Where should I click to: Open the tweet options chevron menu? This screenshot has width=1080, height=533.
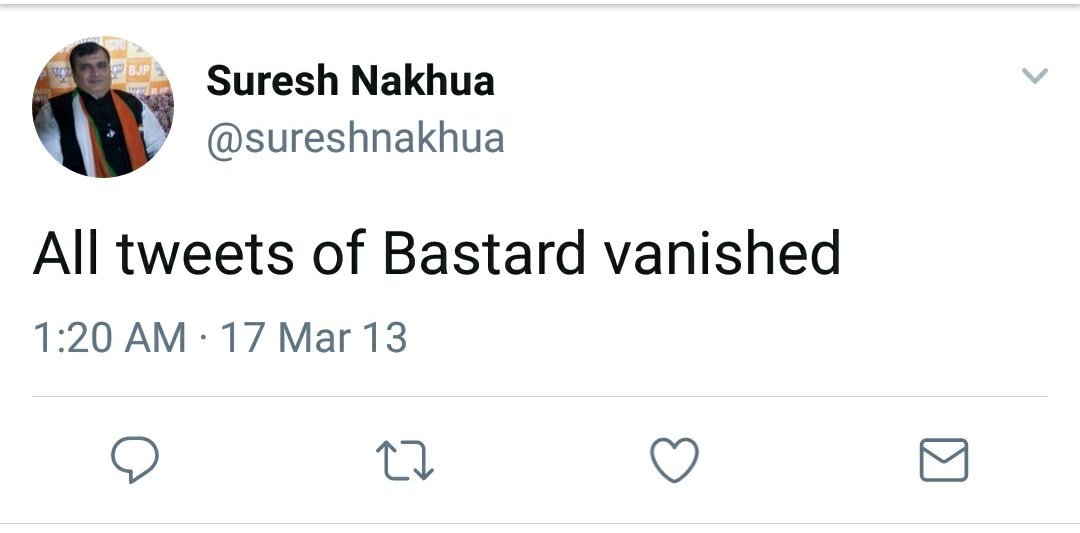[x=1035, y=76]
